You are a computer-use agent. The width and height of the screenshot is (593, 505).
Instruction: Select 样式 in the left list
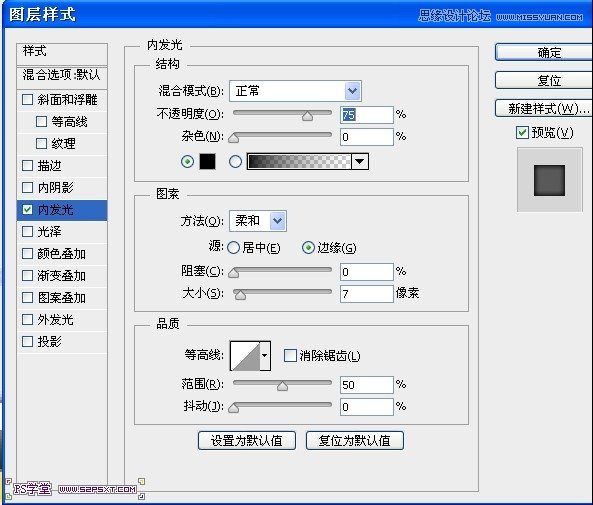(x=62, y=53)
